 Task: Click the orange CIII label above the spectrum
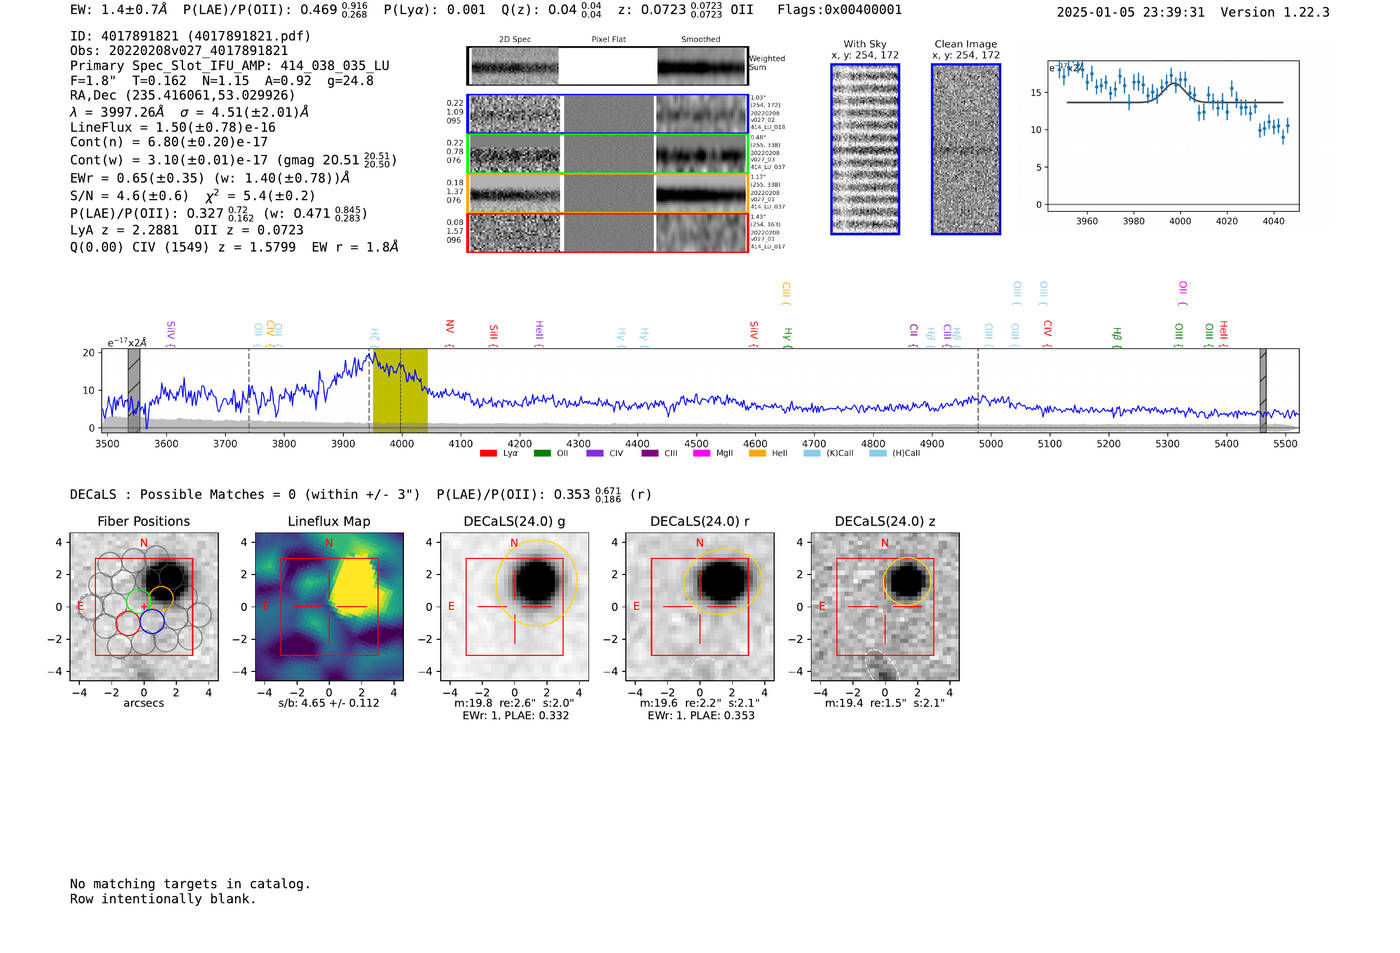pyautogui.click(x=786, y=293)
